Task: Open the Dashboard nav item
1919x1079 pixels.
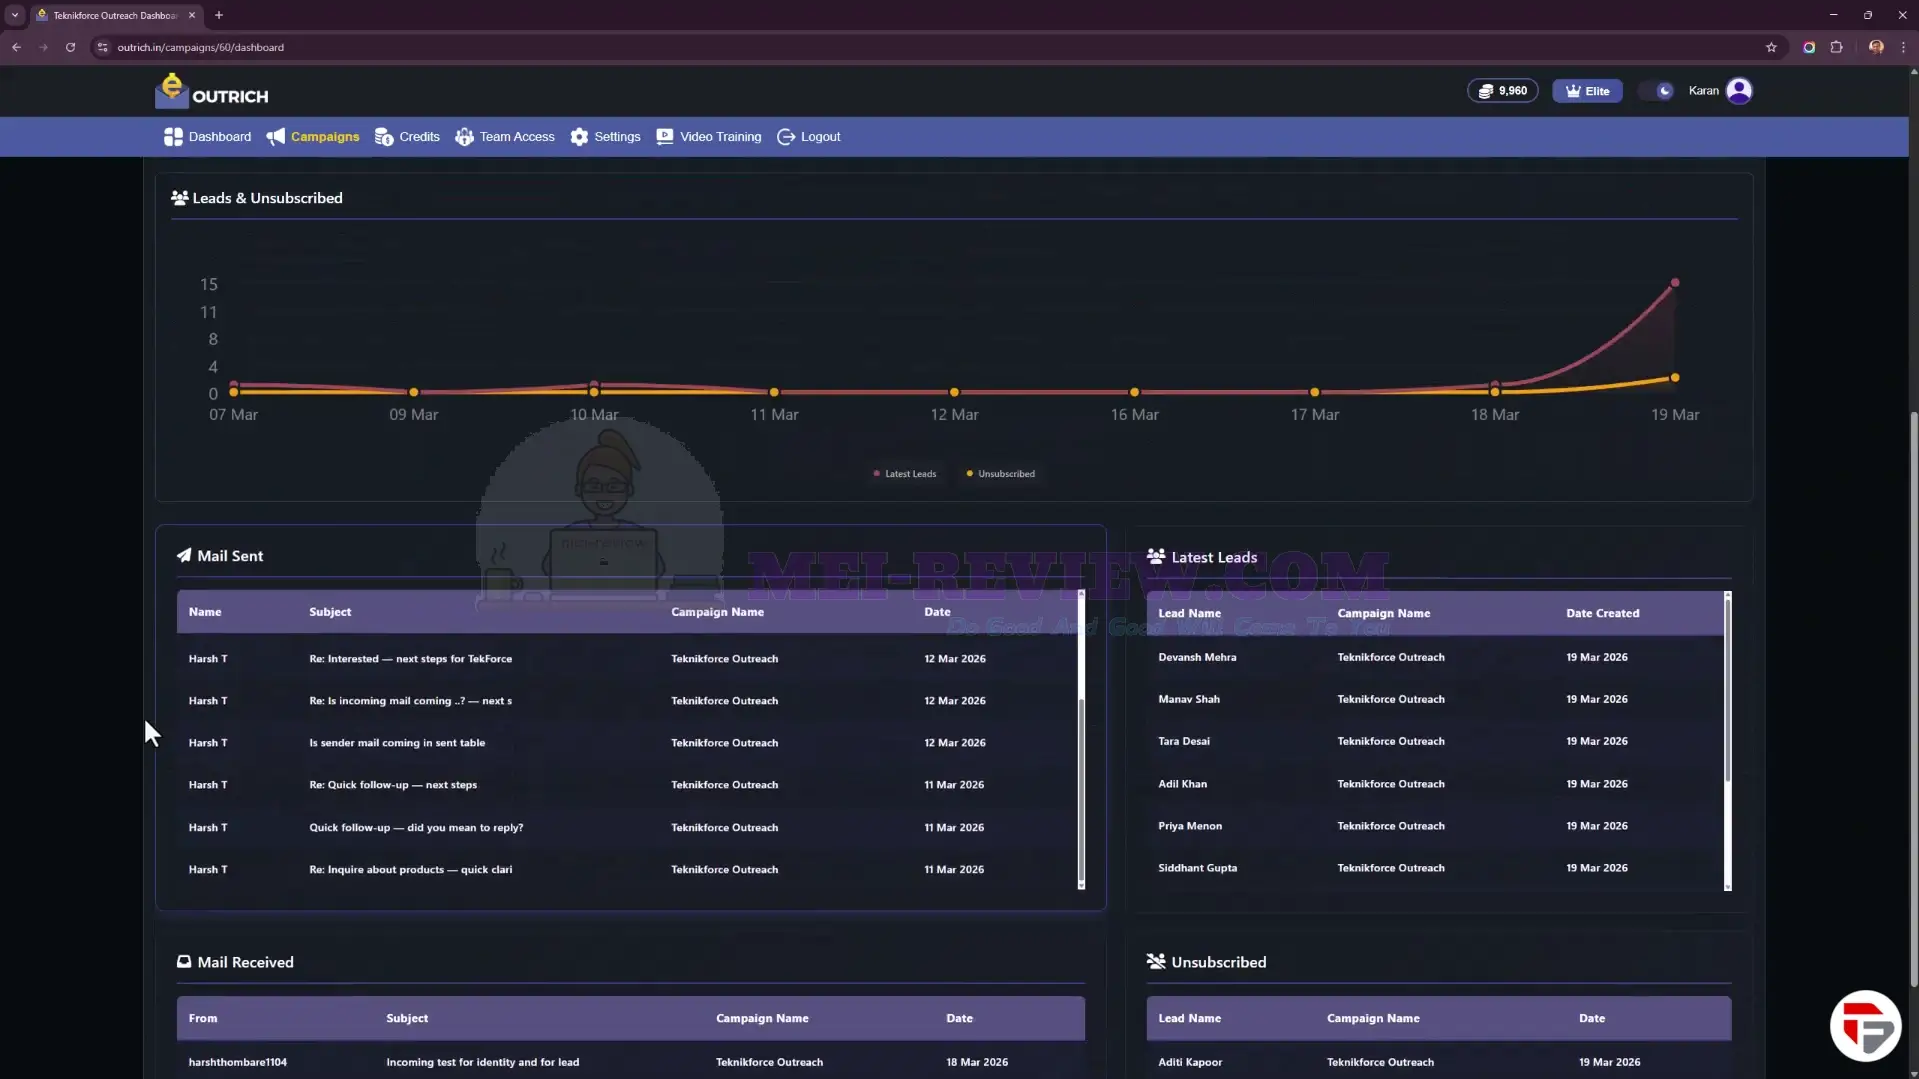Action: pos(208,137)
